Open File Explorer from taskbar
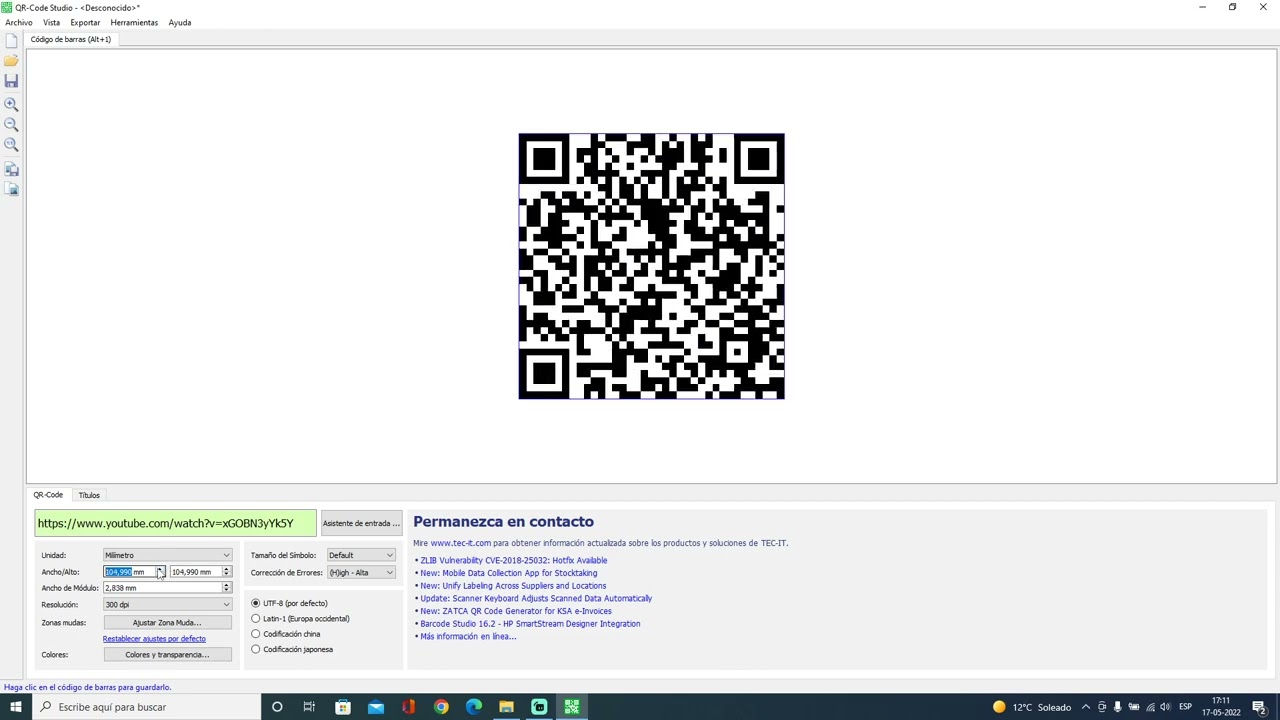1280x720 pixels. pos(506,707)
